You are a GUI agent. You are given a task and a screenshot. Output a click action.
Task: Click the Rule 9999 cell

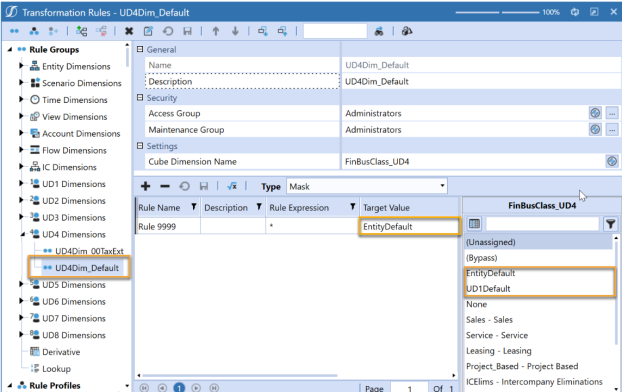[x=168, y=226]
